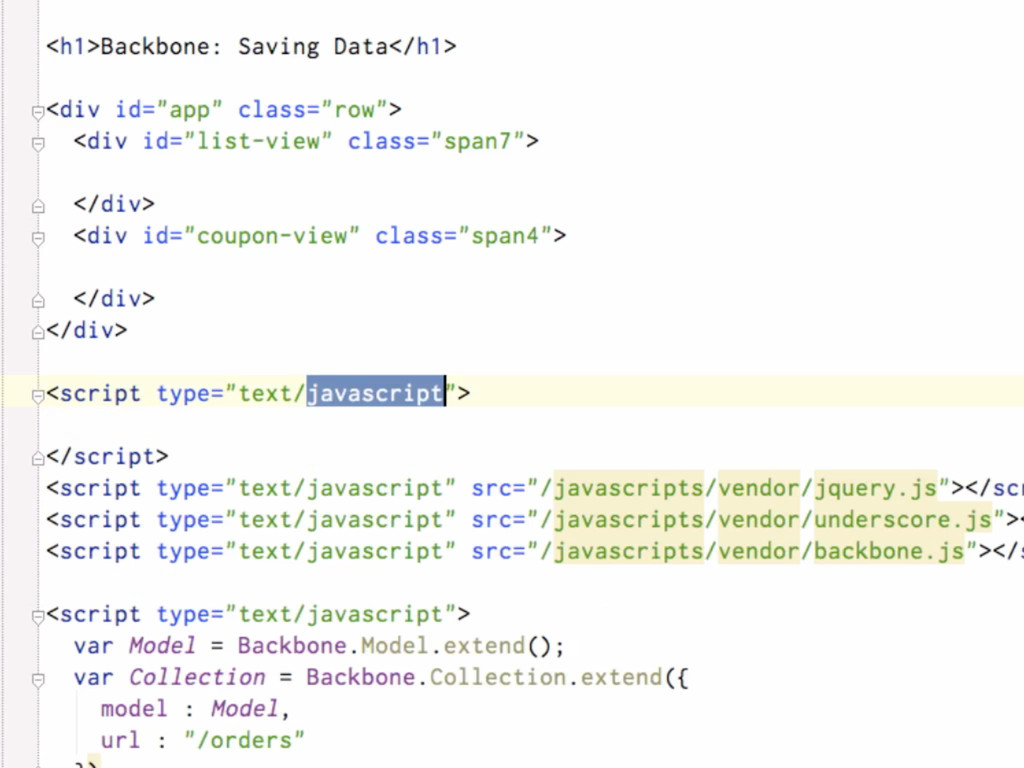1024x768 pixels.
Task: Click the blank line inside coupon-view div
Action: point(512,267)
